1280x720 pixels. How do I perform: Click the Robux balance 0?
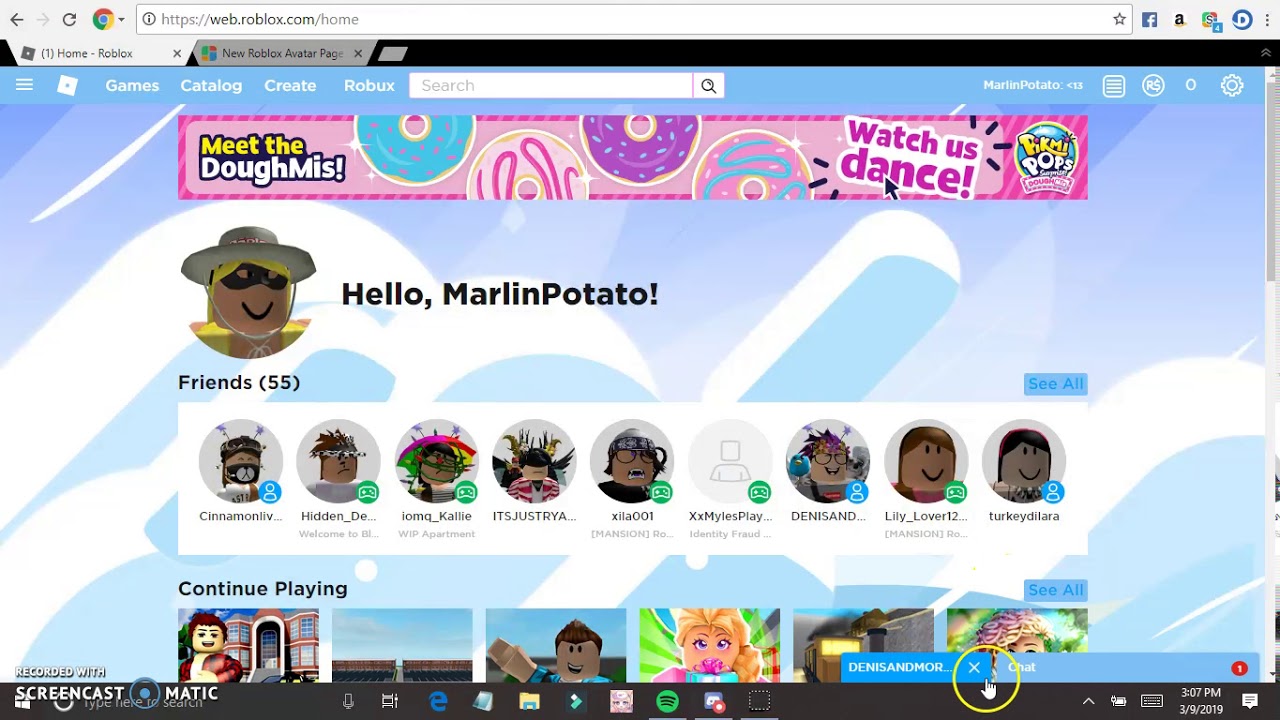[1190, 85]
